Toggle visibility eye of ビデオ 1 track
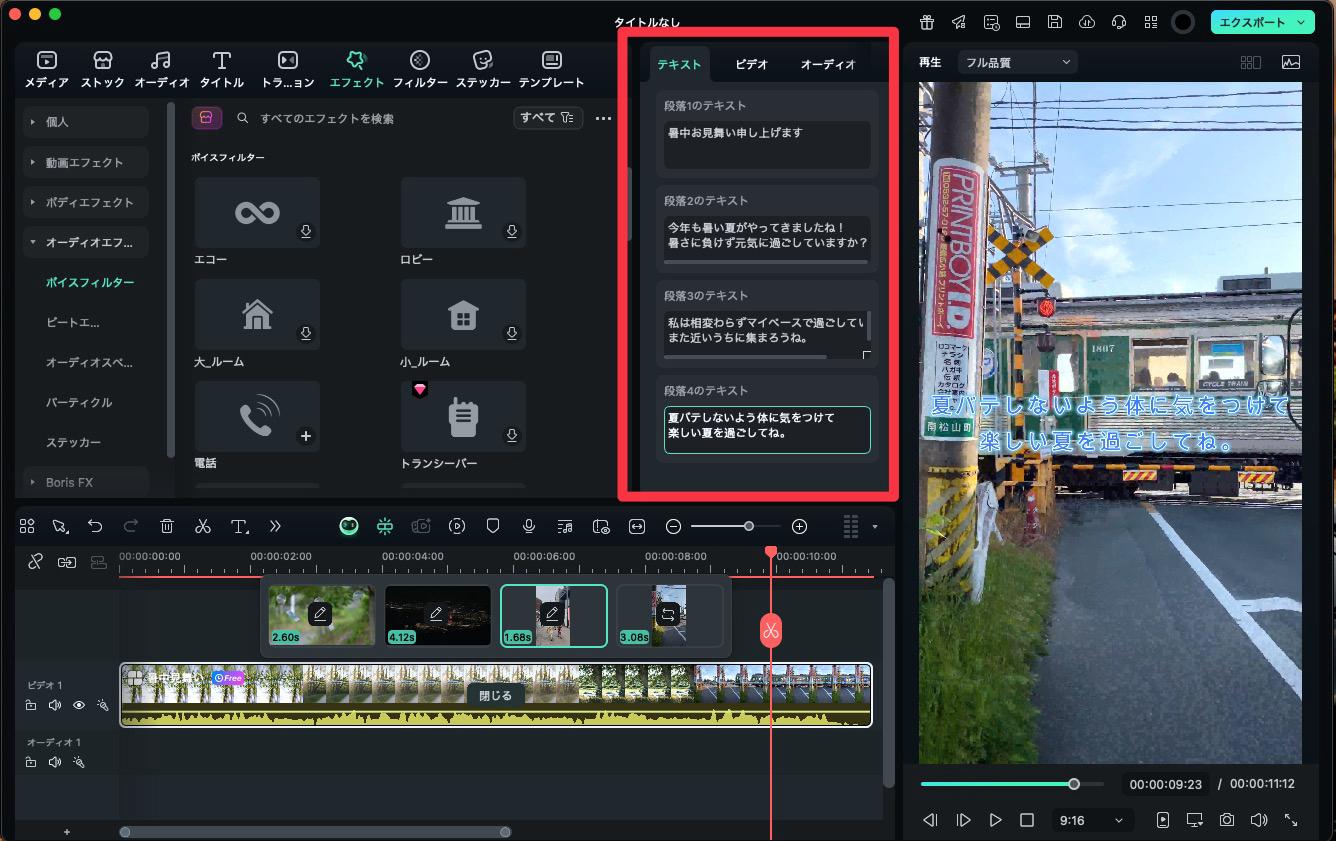Image resolution: width=1336 pixels, height=841 pixels. pos(79,705)
